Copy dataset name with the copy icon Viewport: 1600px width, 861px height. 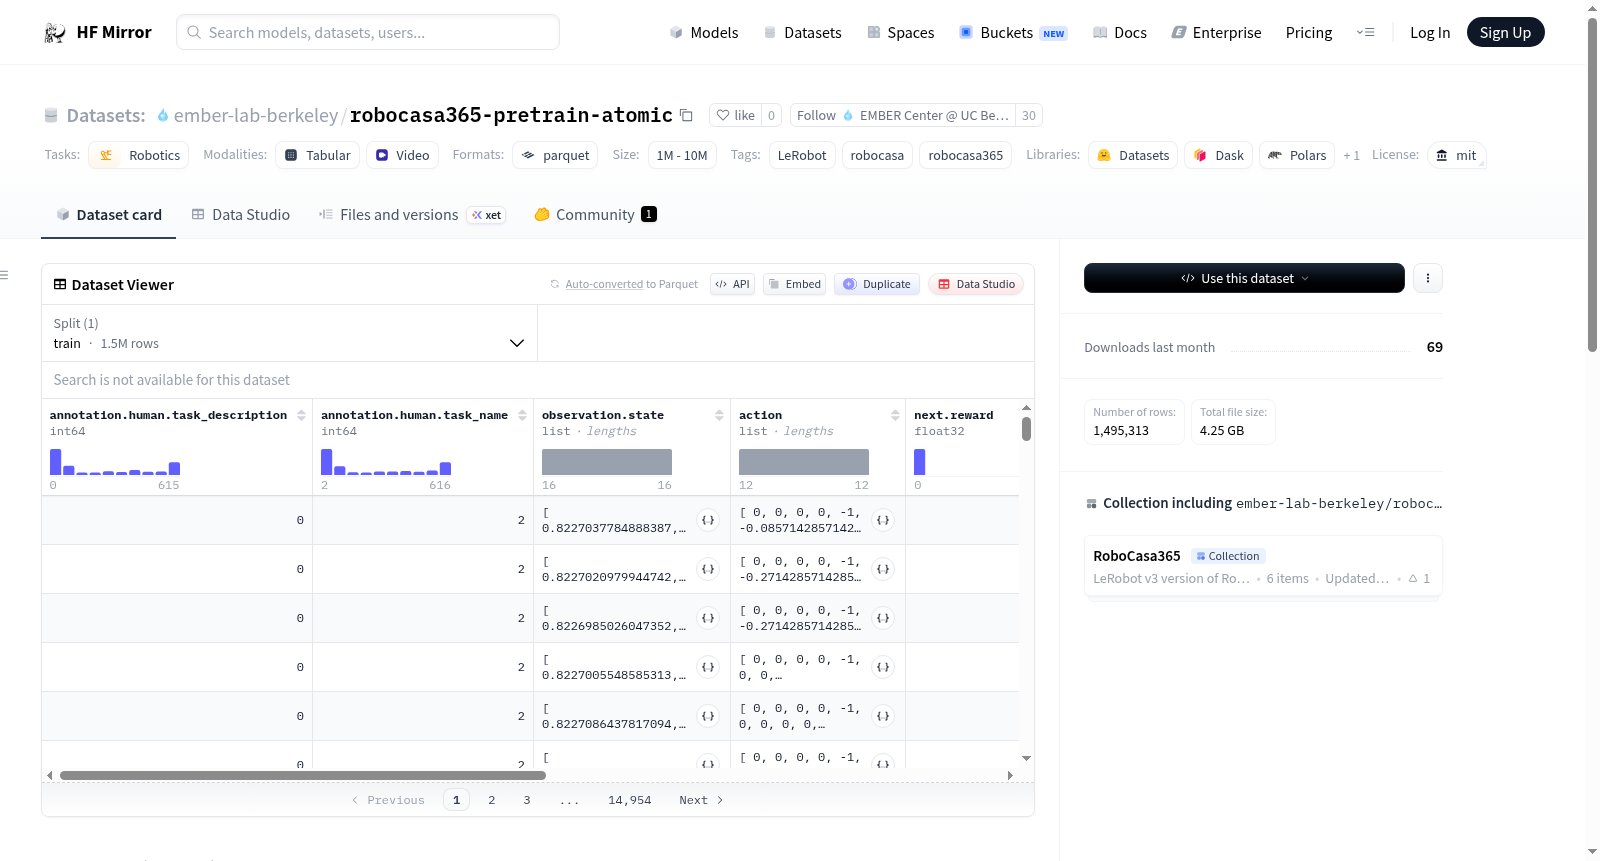[686, 115]
